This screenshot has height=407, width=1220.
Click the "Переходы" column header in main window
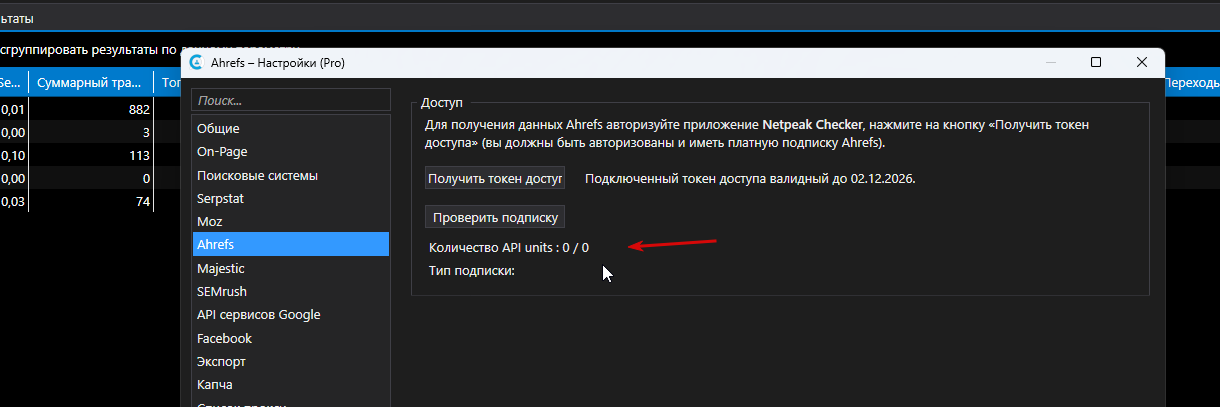(1192, 82)
